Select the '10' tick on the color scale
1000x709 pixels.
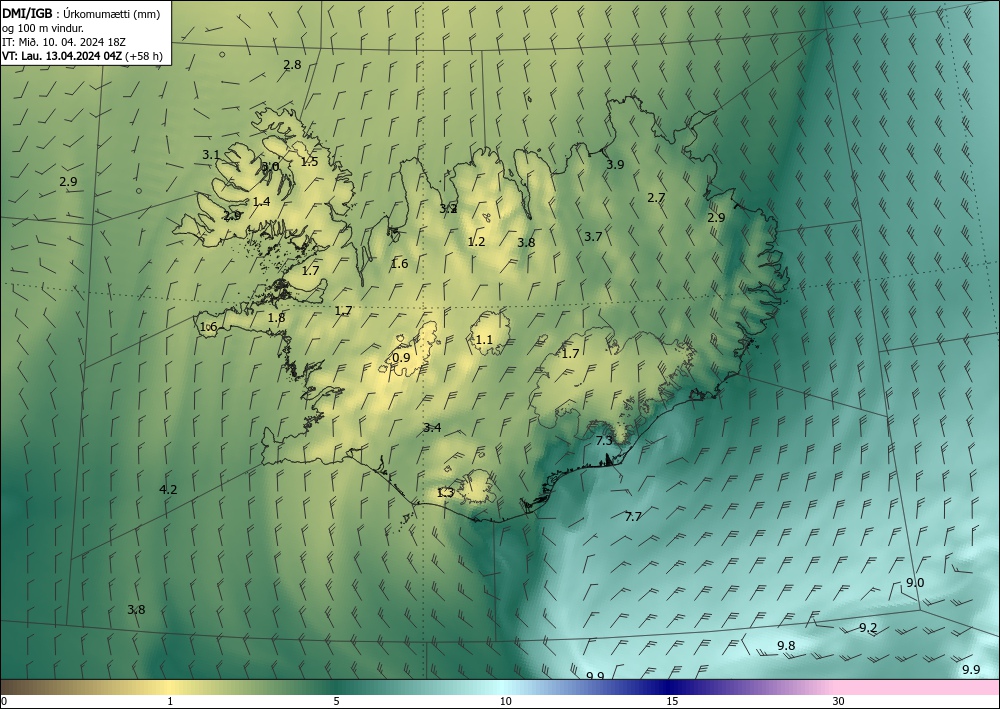click(505, 702)
